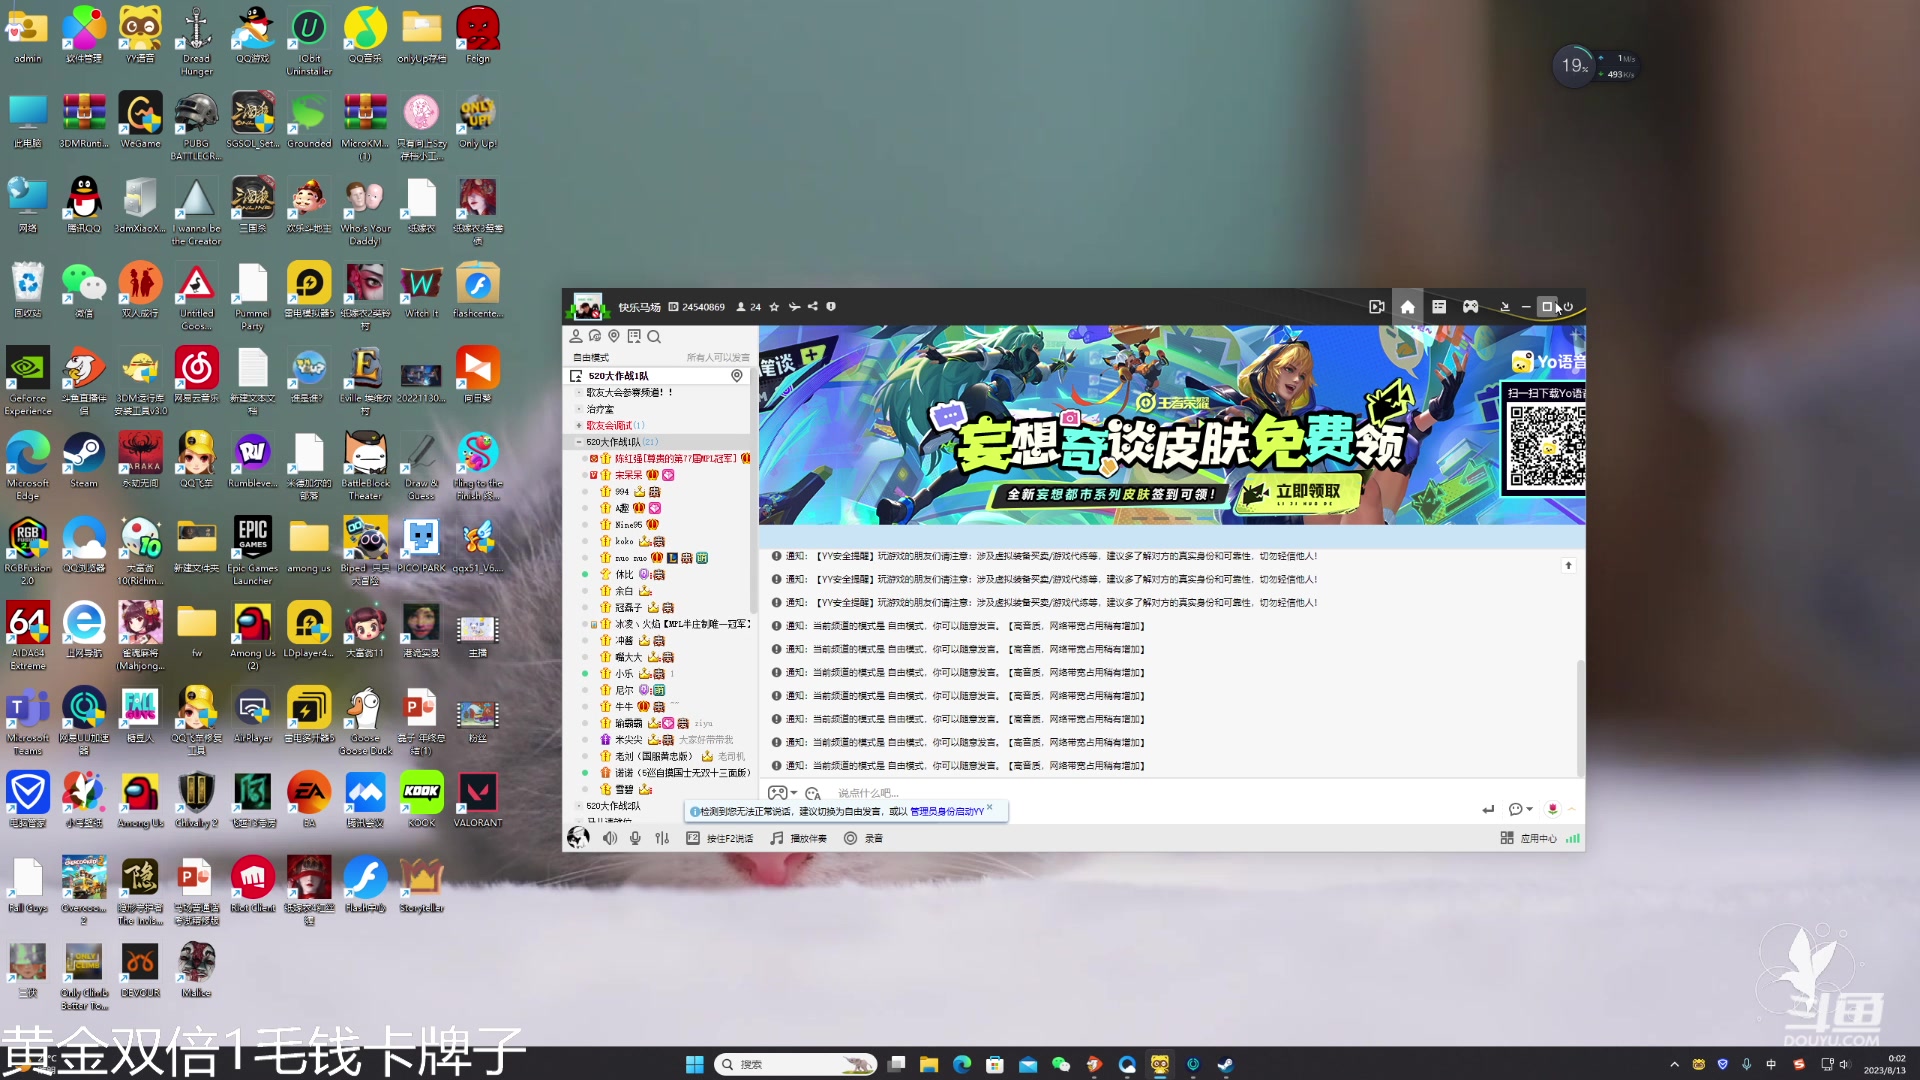The image size is (1920, 1080).
Task: Click the speaker volume icon in YY bottom bar
Action: 610,838
